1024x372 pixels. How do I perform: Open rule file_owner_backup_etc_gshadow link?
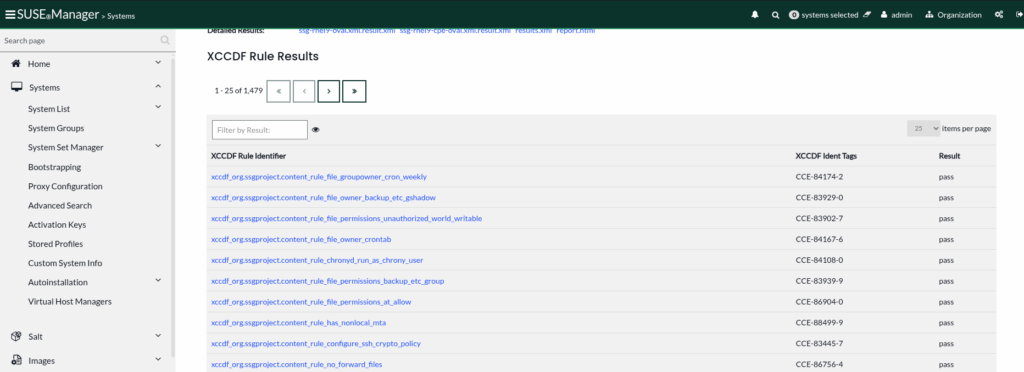(x=323, y=198)
